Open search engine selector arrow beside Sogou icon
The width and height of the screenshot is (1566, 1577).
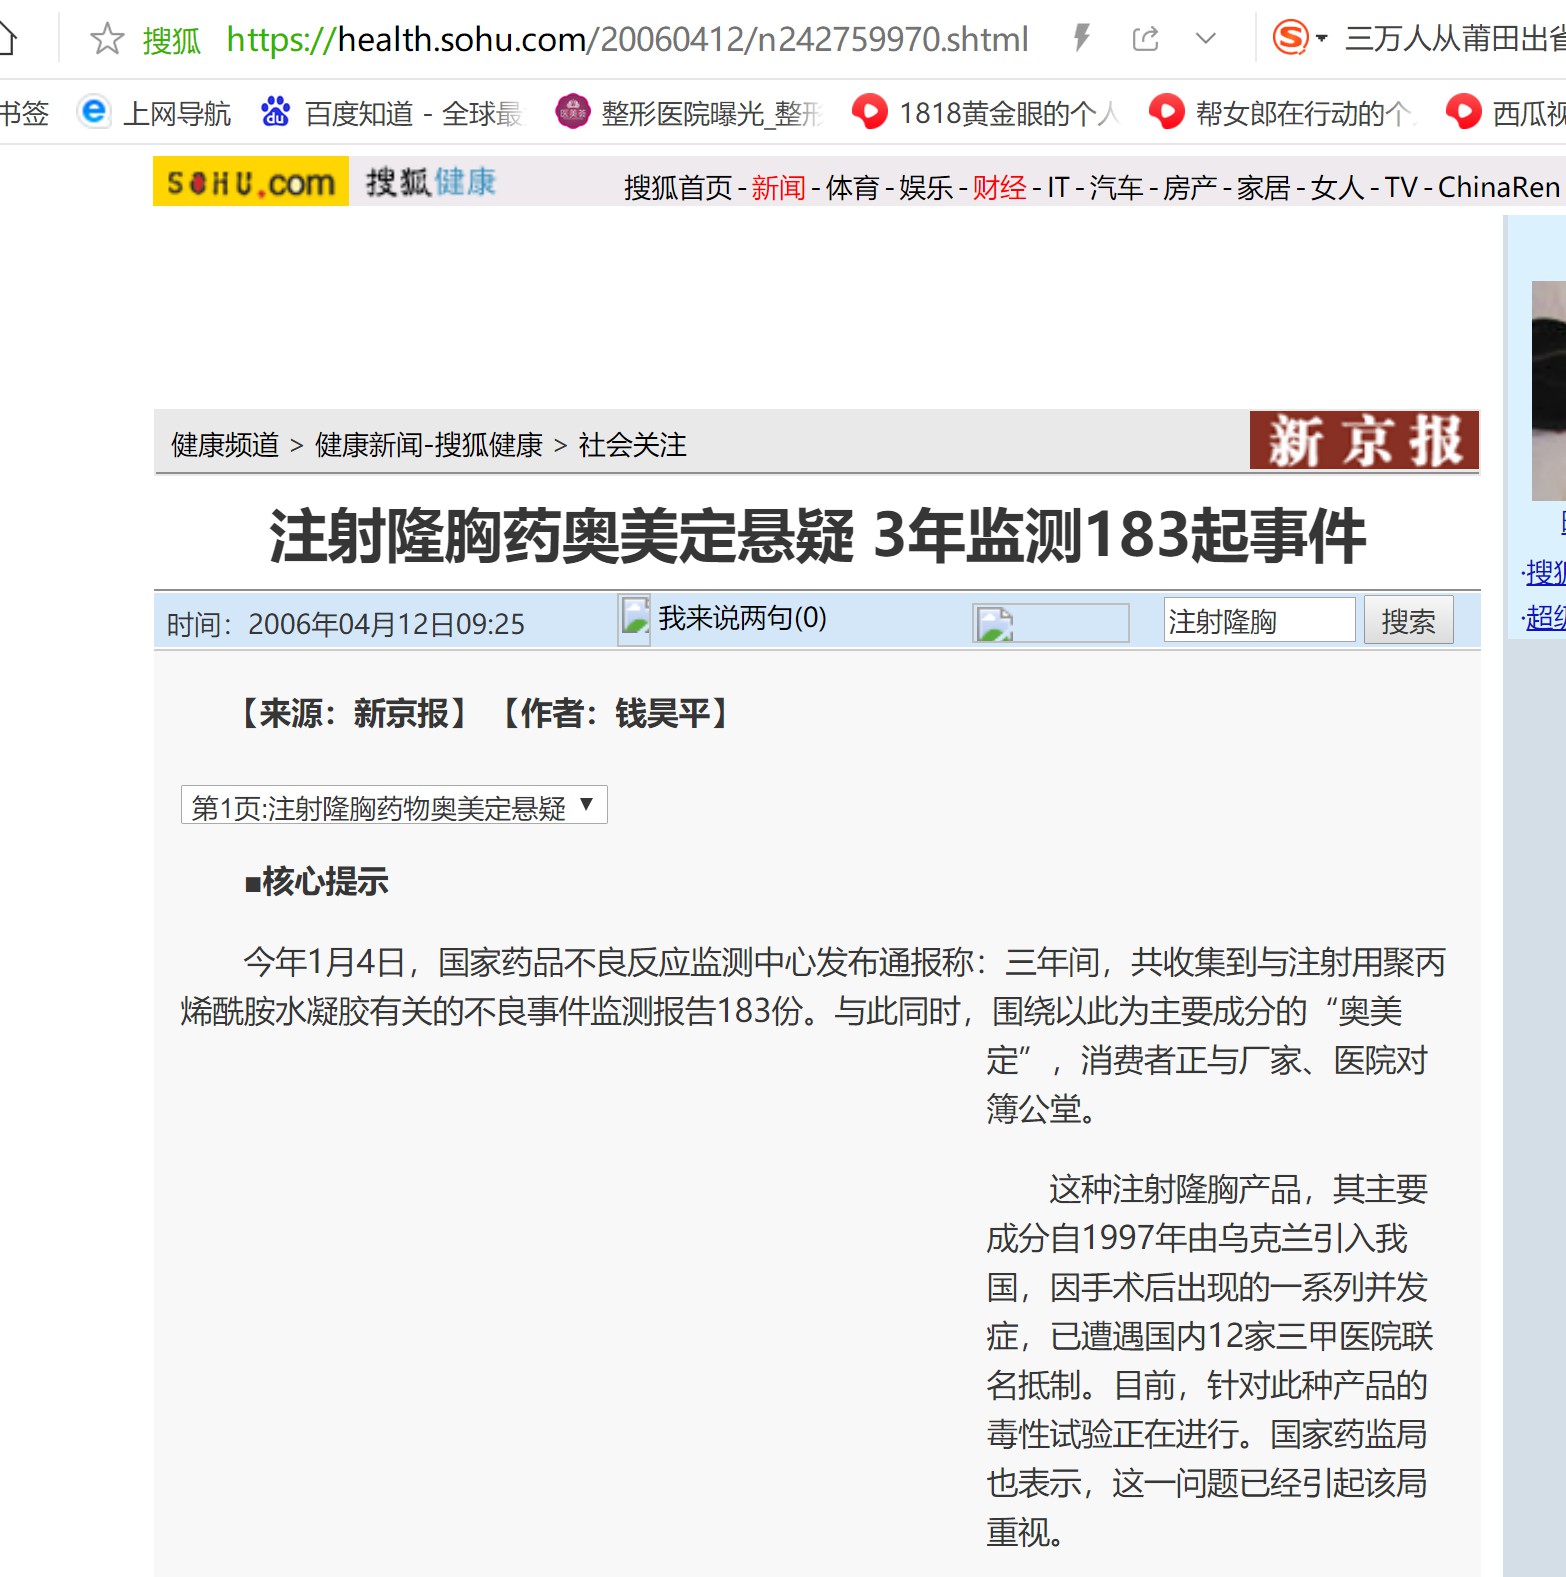click(1322, 39)
